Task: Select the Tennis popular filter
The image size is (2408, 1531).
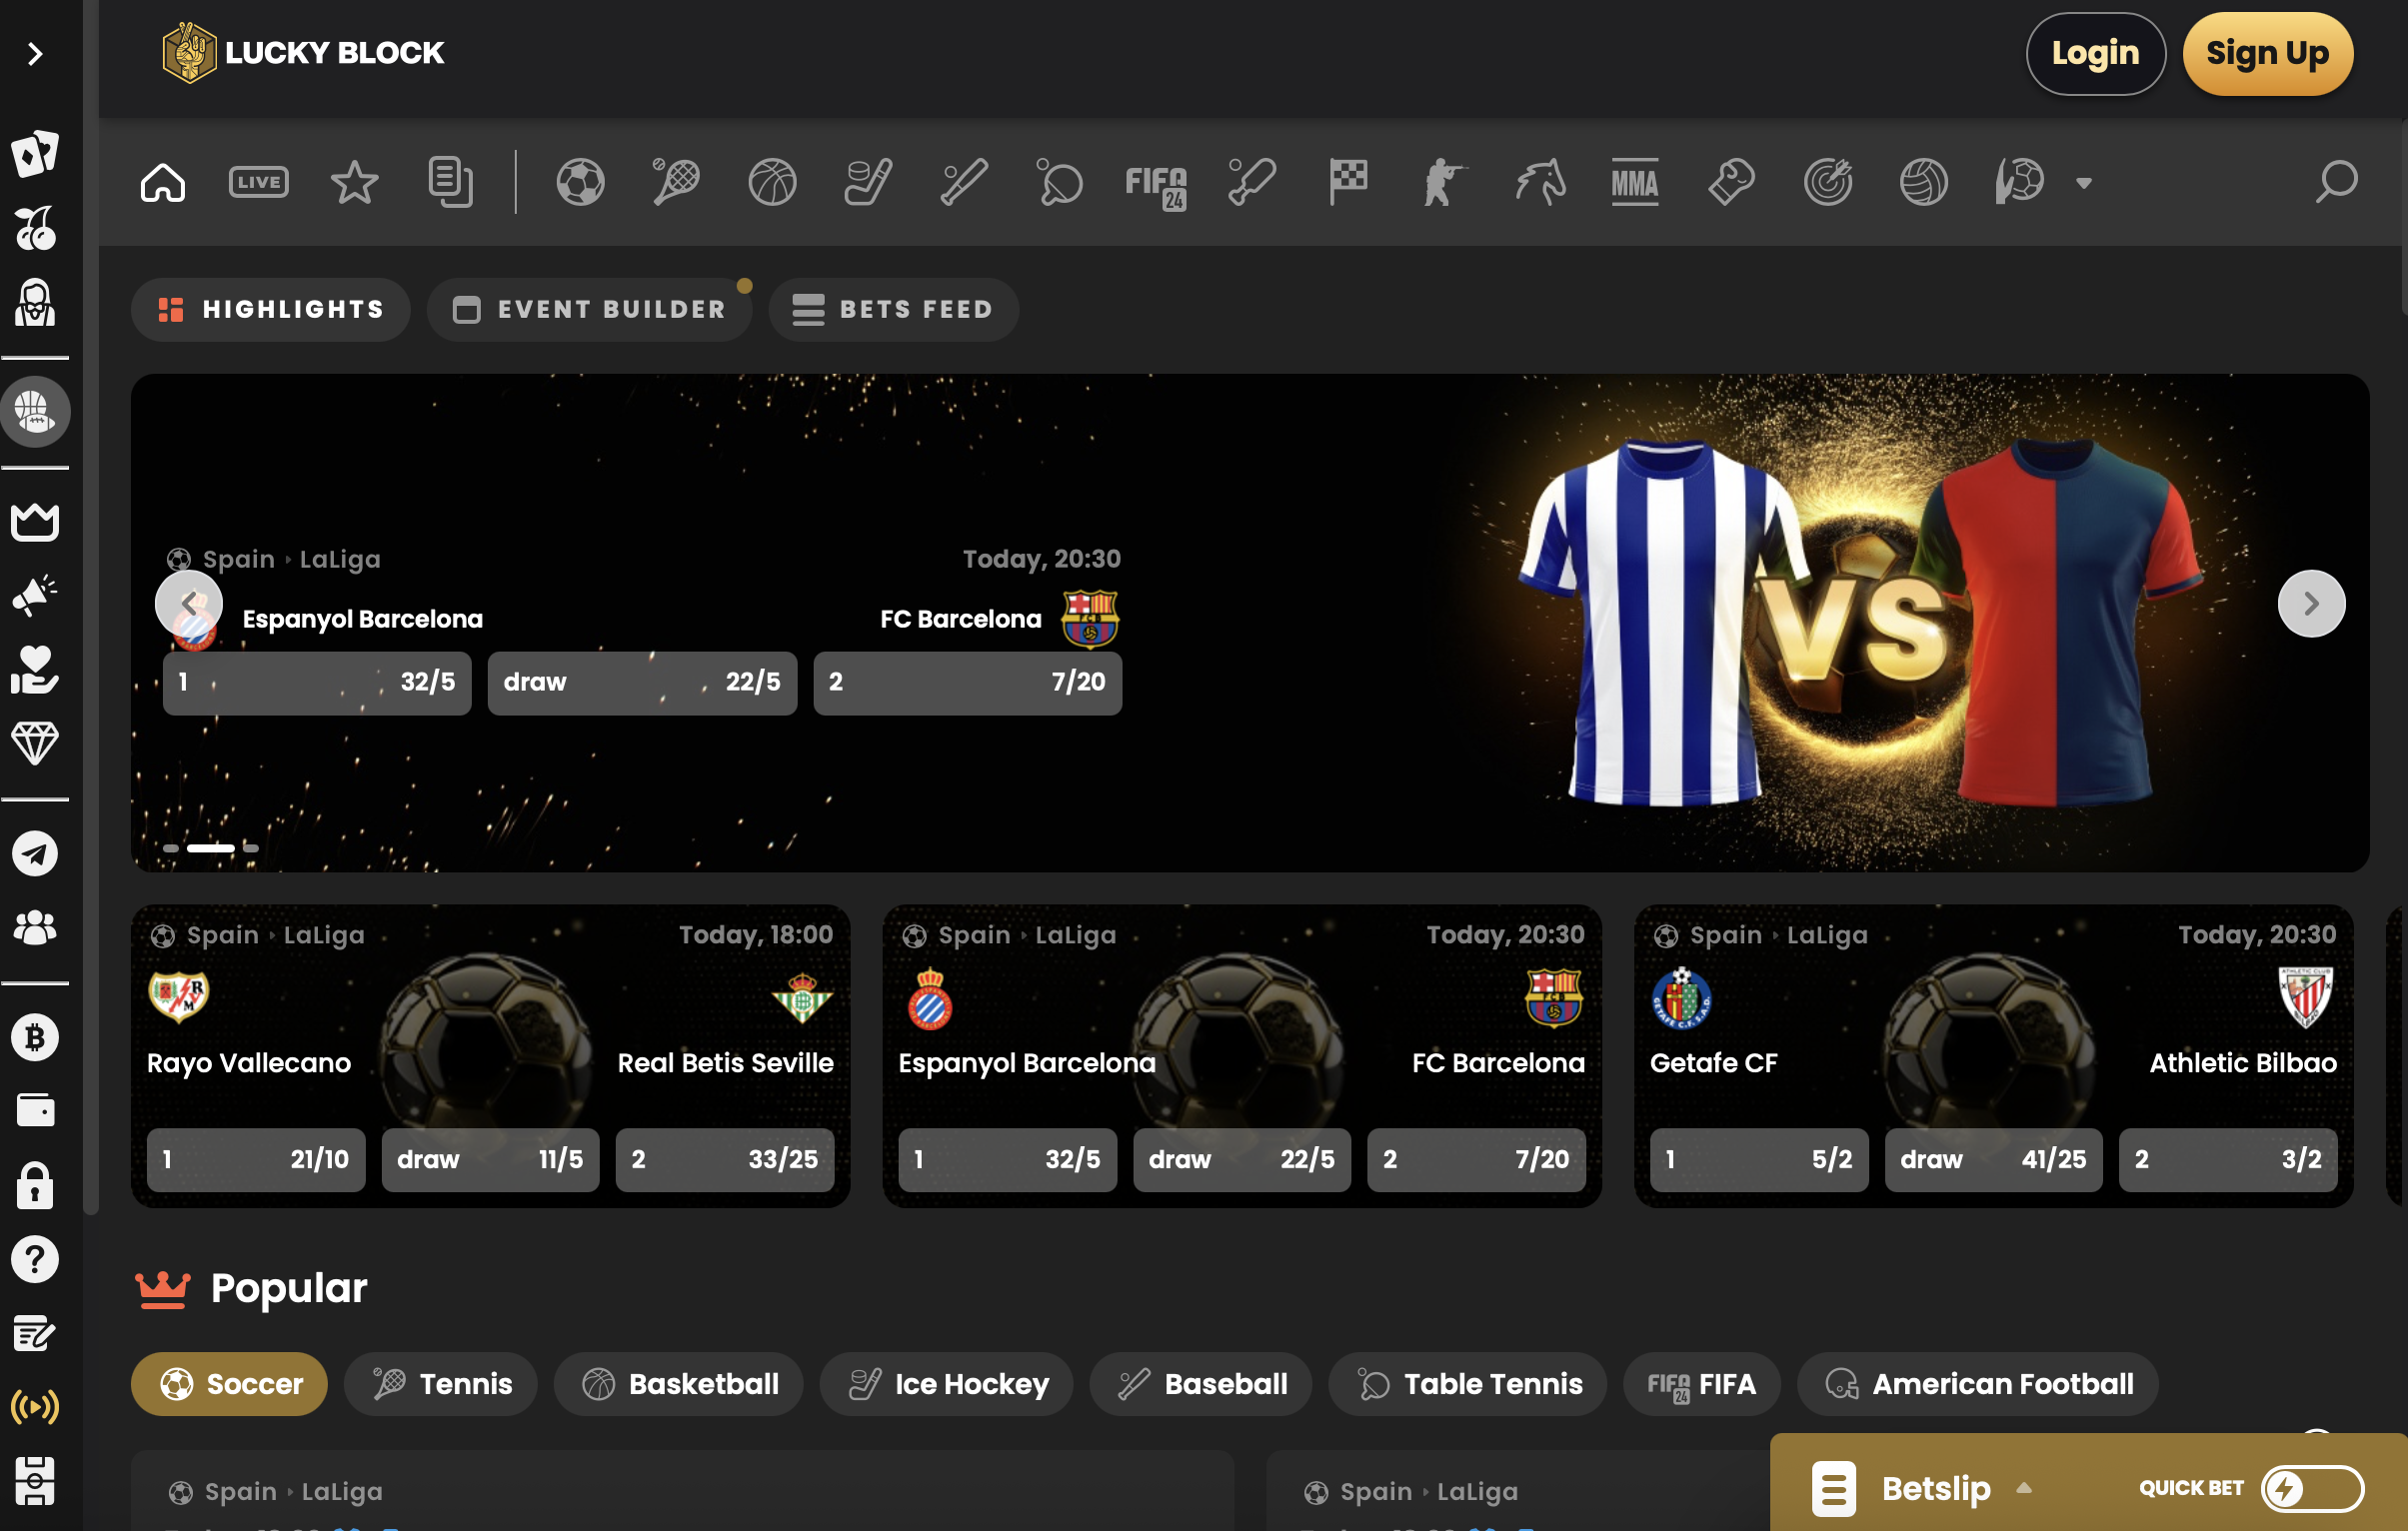Action: (x=441, y=1384)
